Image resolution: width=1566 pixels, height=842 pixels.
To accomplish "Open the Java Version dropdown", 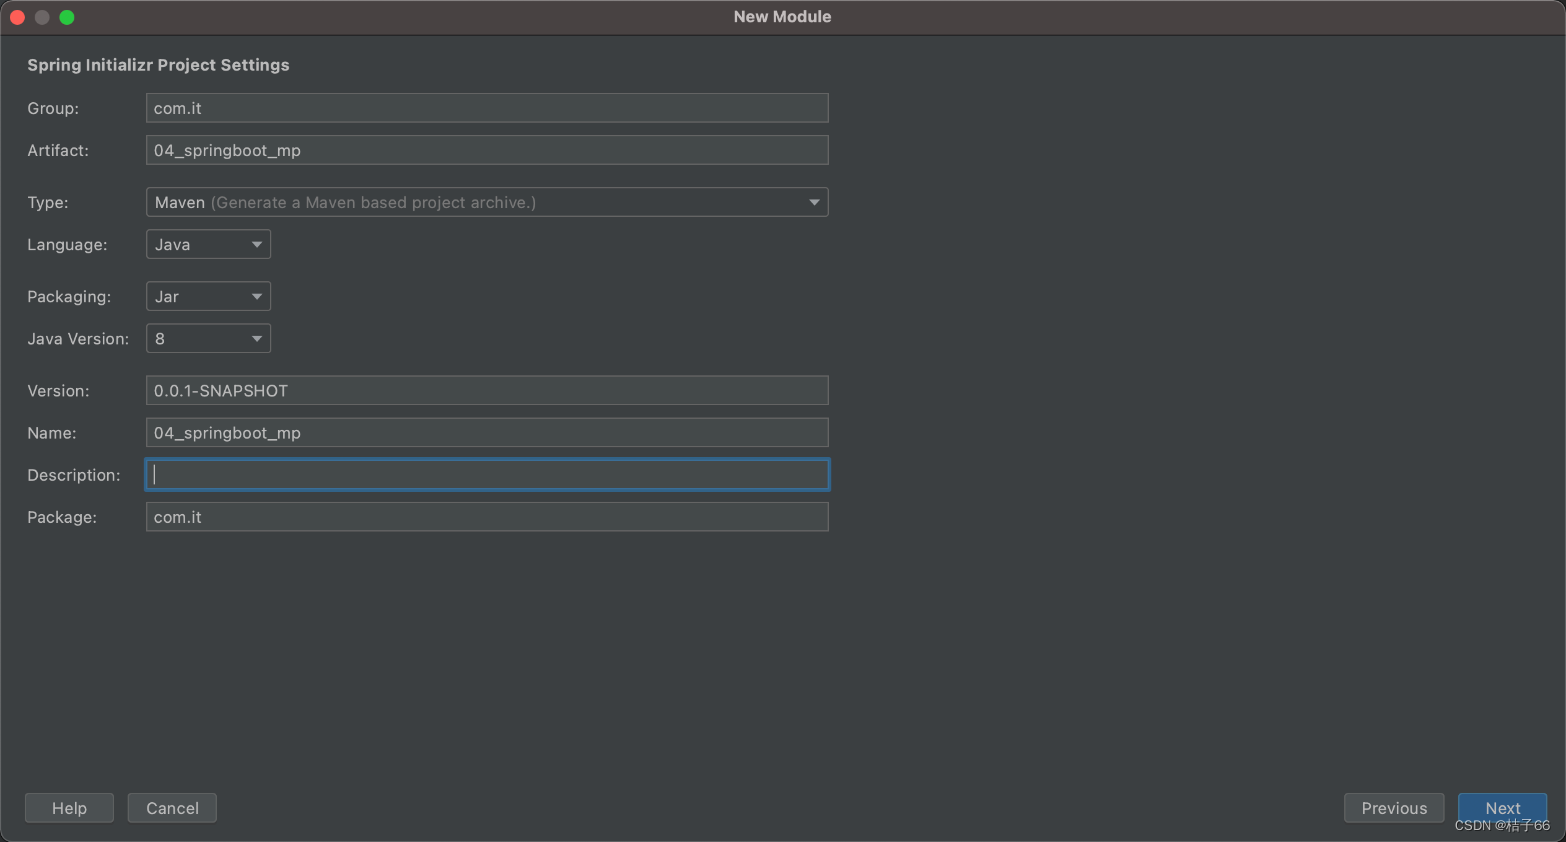I will pyautogui.click(x=208, y=338).
